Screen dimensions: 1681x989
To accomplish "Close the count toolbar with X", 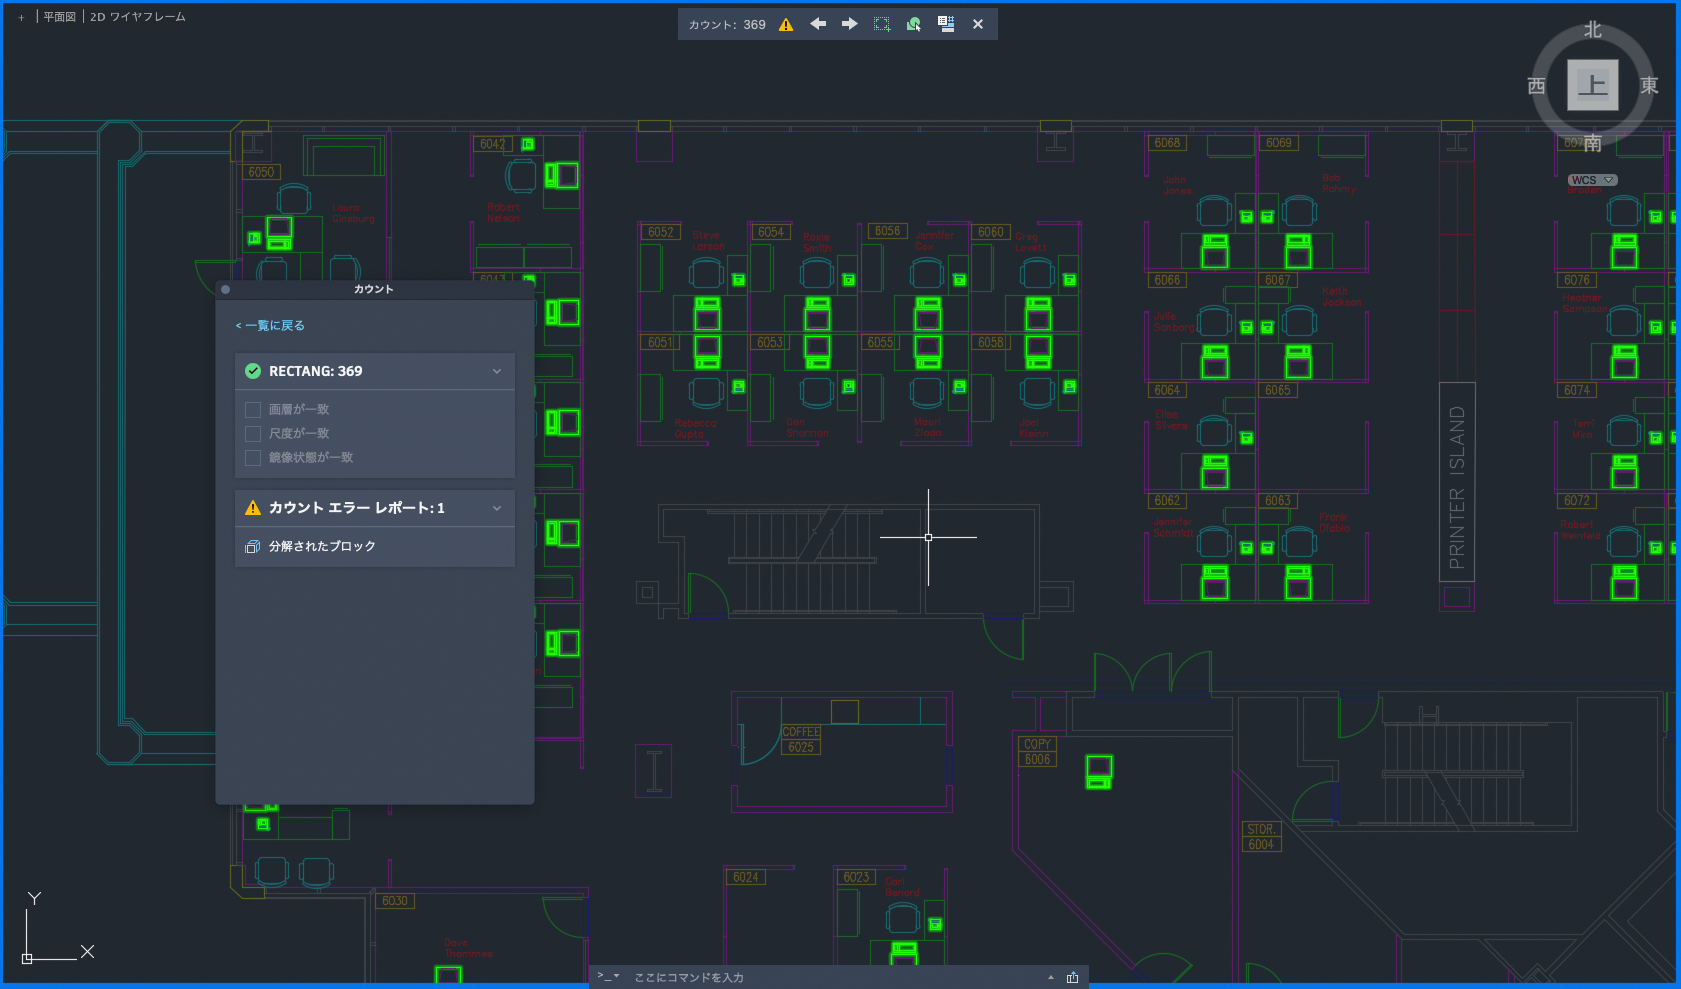I will point(978,24).
